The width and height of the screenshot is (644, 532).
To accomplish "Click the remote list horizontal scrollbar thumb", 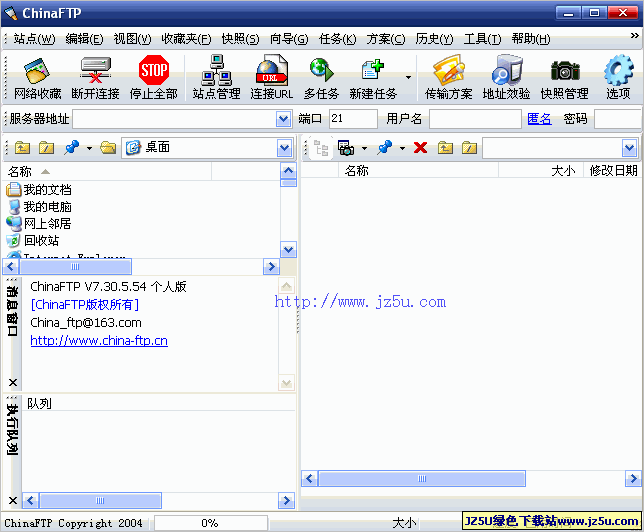I will 422,479.
